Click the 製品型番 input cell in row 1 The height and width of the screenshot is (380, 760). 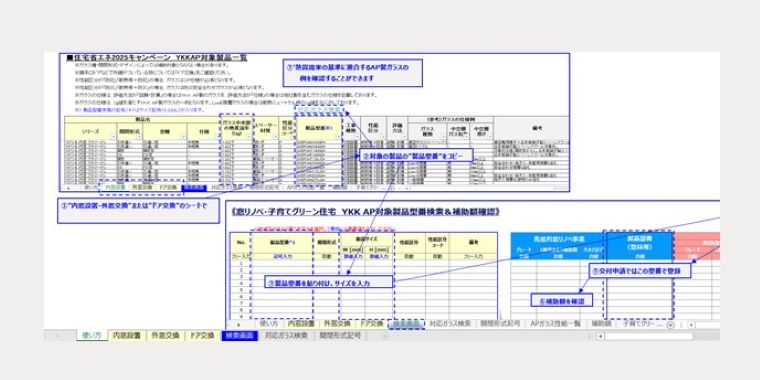pos(282,264)
